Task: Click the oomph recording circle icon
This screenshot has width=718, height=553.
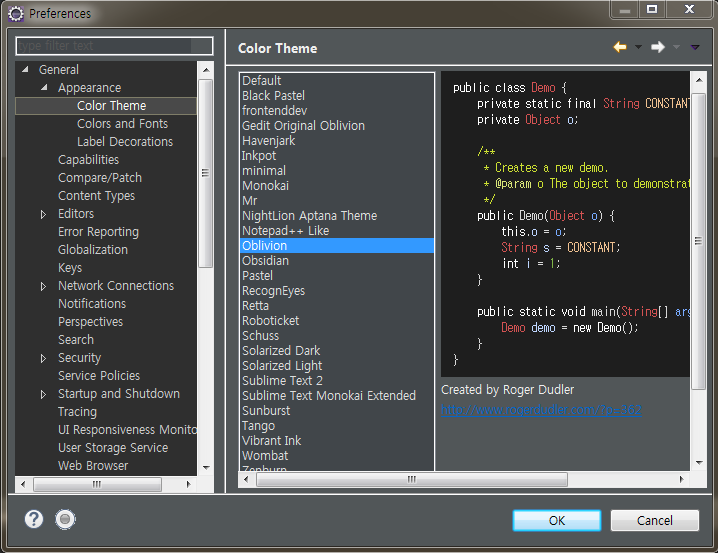Action: click(65, 519)
